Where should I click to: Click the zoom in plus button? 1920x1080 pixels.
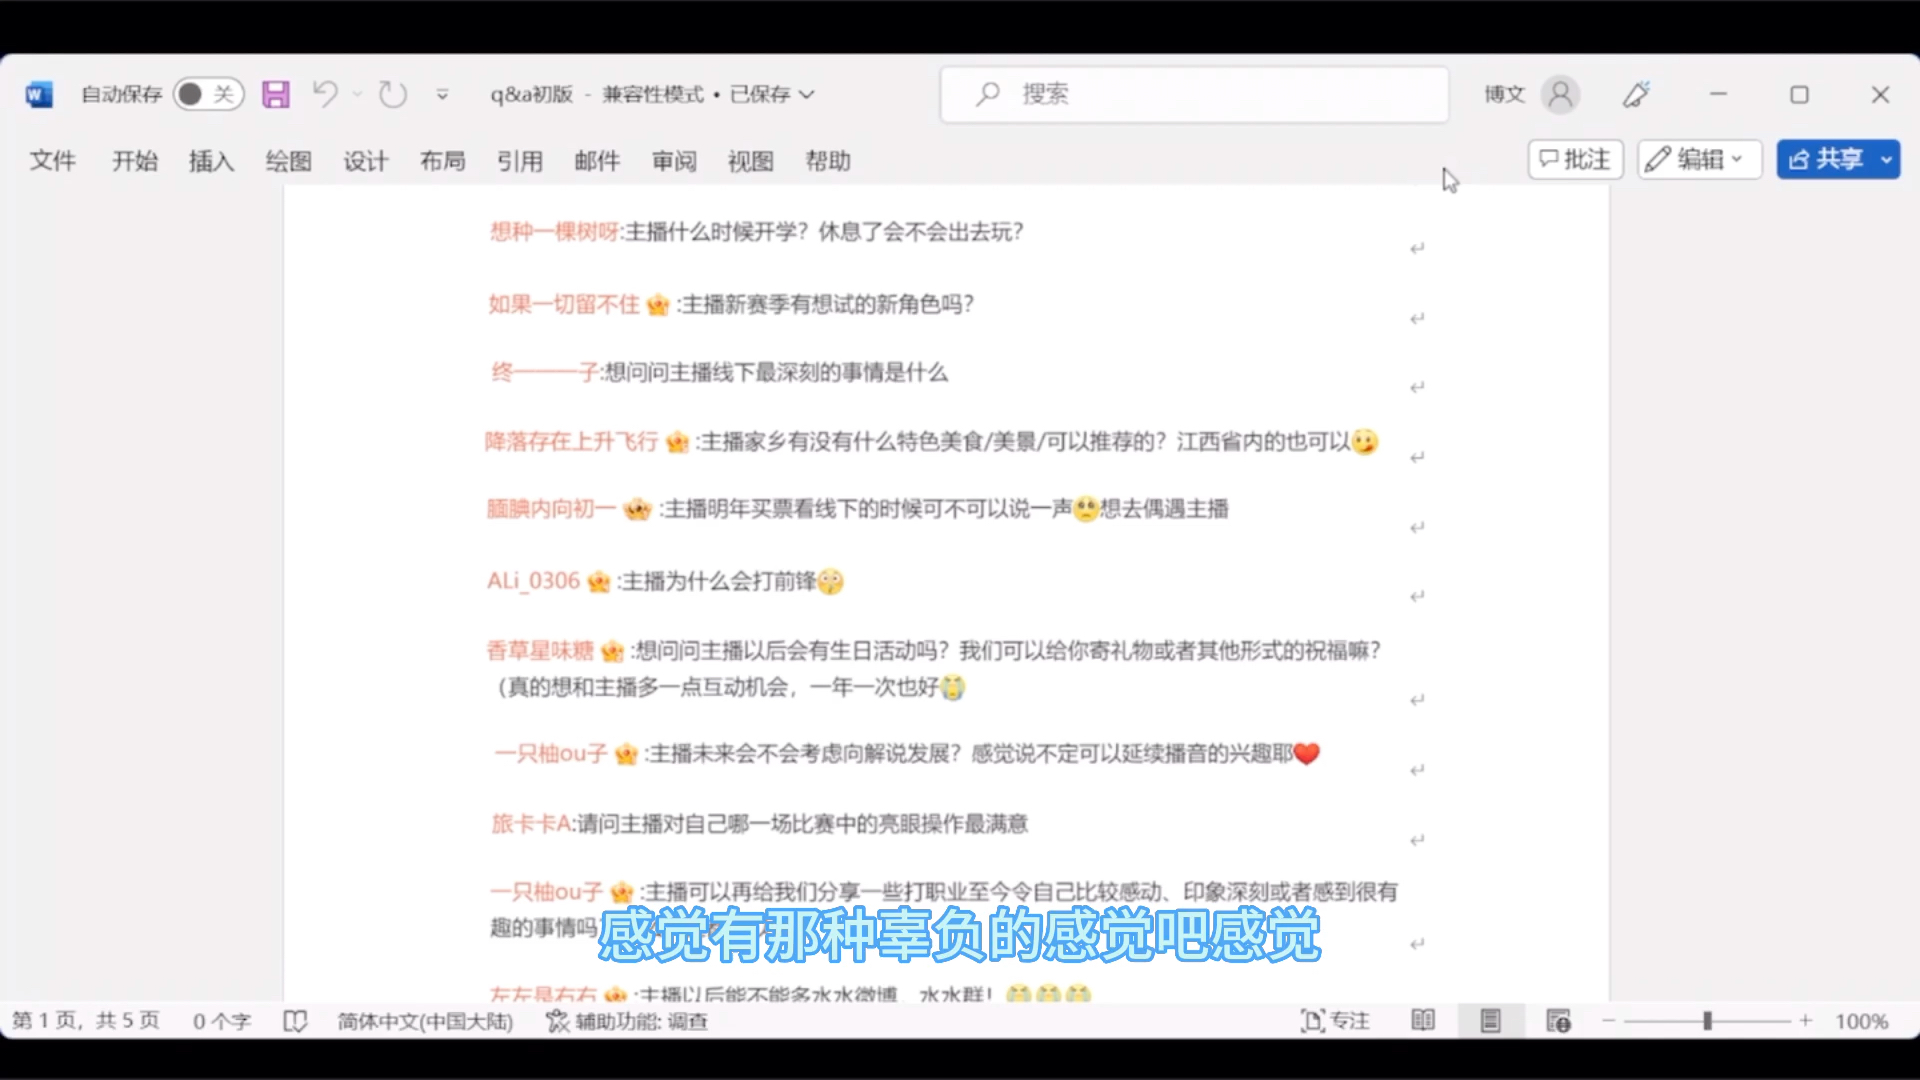1806,1020
